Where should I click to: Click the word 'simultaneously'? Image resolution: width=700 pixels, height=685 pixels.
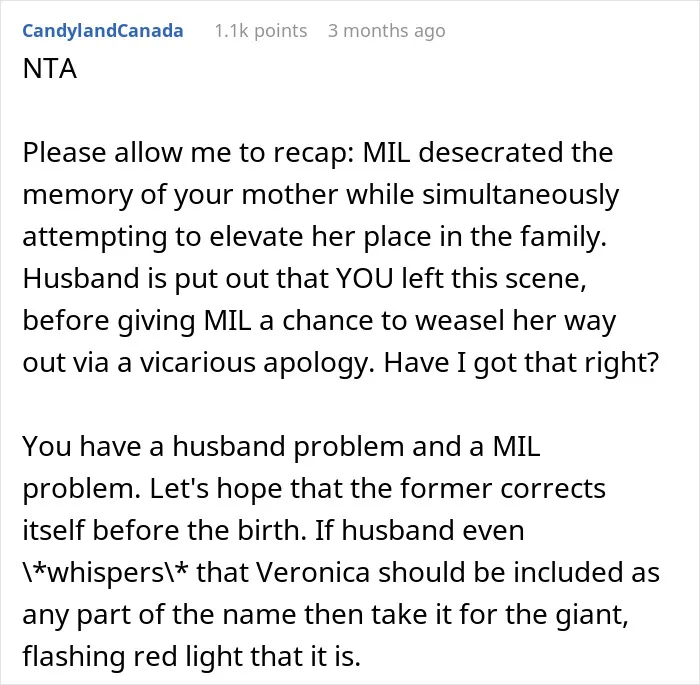pos(521,195)
